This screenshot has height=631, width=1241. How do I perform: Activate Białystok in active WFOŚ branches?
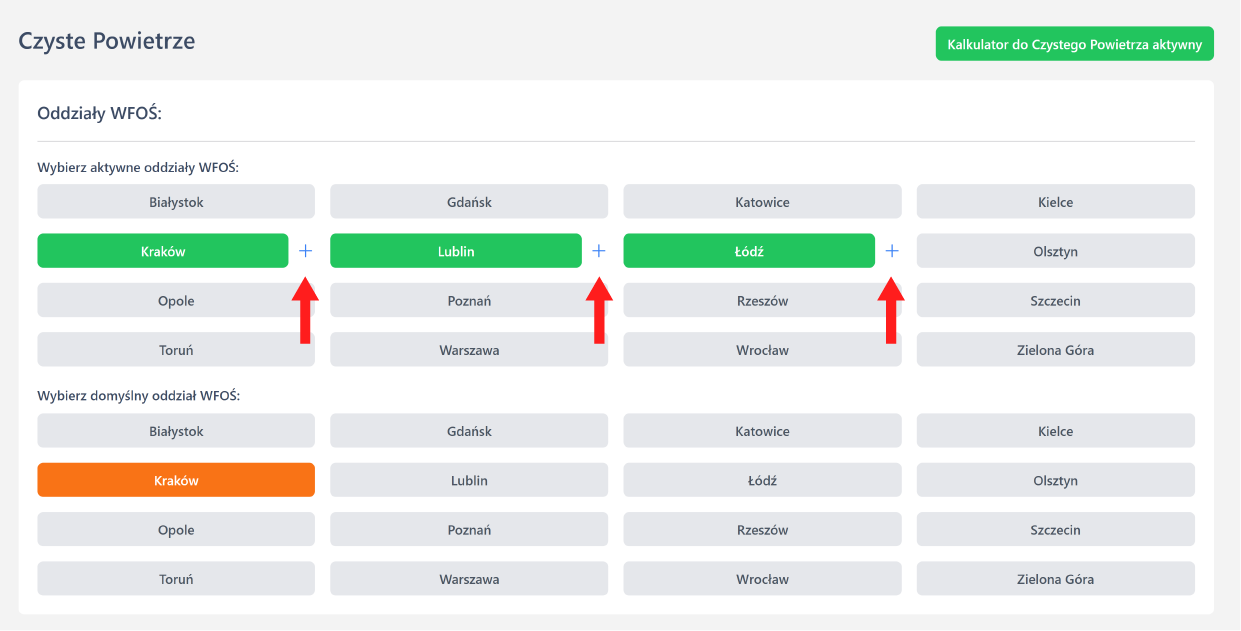coord(176,202)
